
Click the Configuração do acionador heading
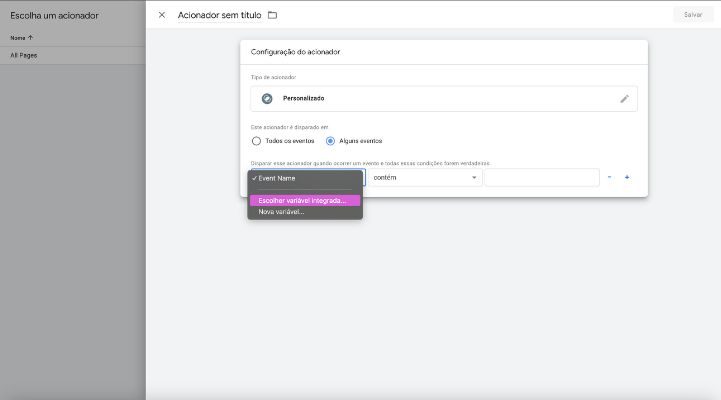click(x=295, y=52)
